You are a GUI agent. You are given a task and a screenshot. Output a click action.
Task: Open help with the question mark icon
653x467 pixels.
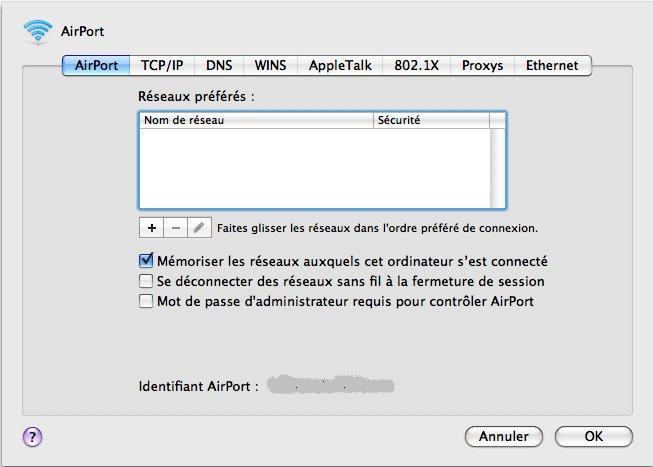(x=32, y=437)
